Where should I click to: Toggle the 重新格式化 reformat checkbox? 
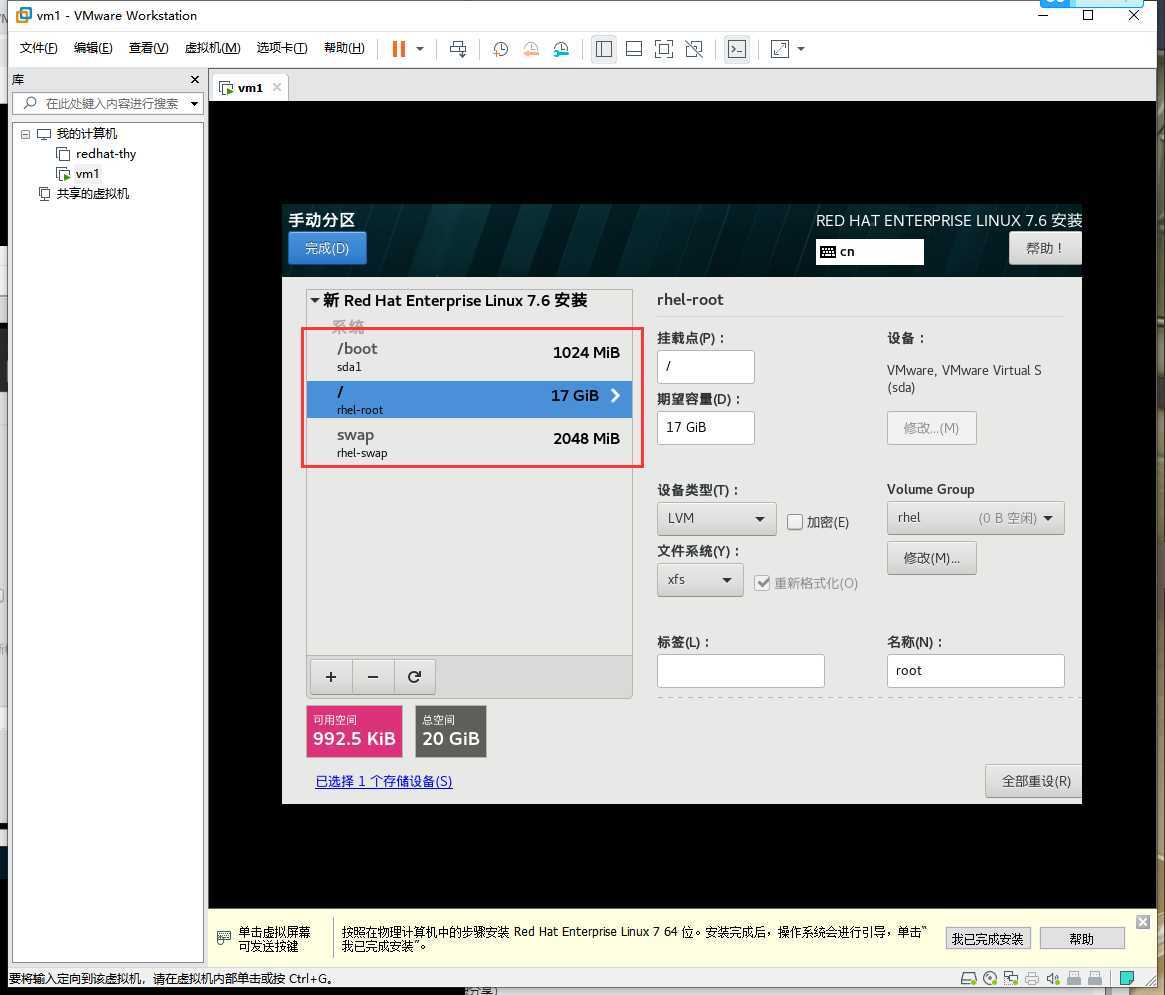point(762,583)
